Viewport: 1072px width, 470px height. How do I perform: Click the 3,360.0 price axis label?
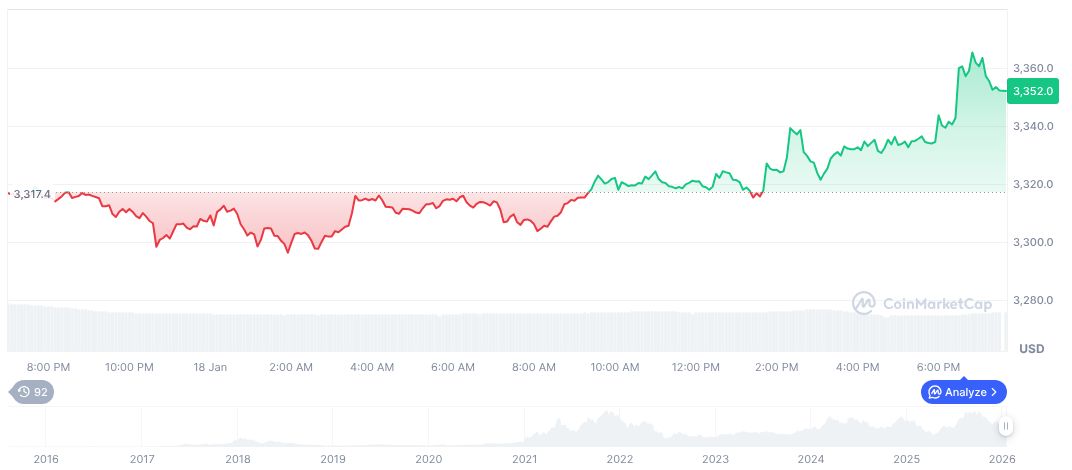tap(1032, 68)
